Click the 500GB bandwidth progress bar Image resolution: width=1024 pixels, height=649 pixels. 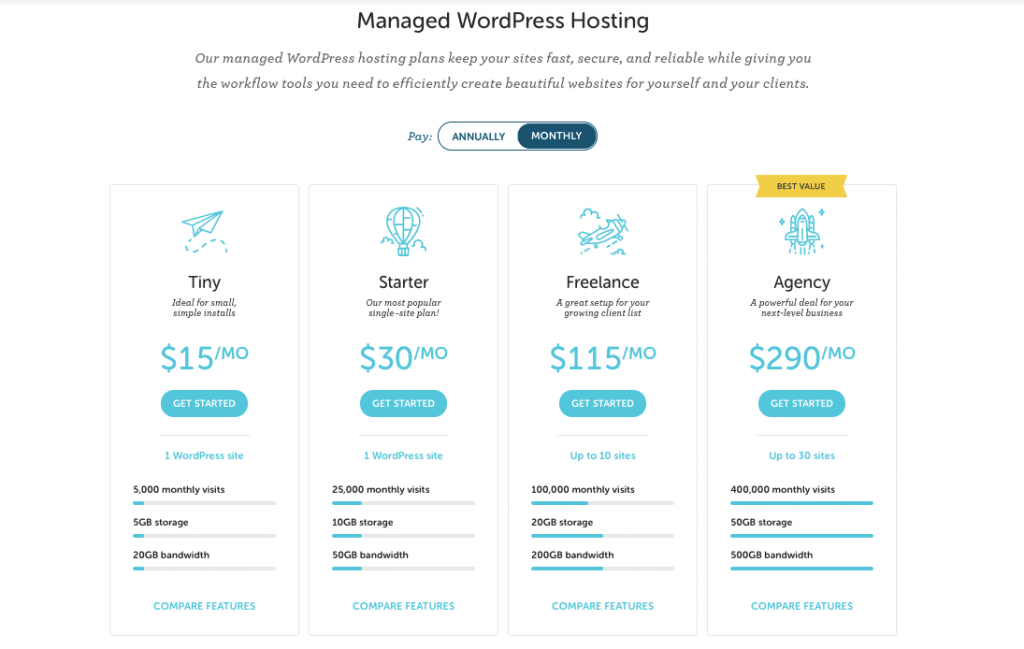pyautogui.click(x=802, y=568)
